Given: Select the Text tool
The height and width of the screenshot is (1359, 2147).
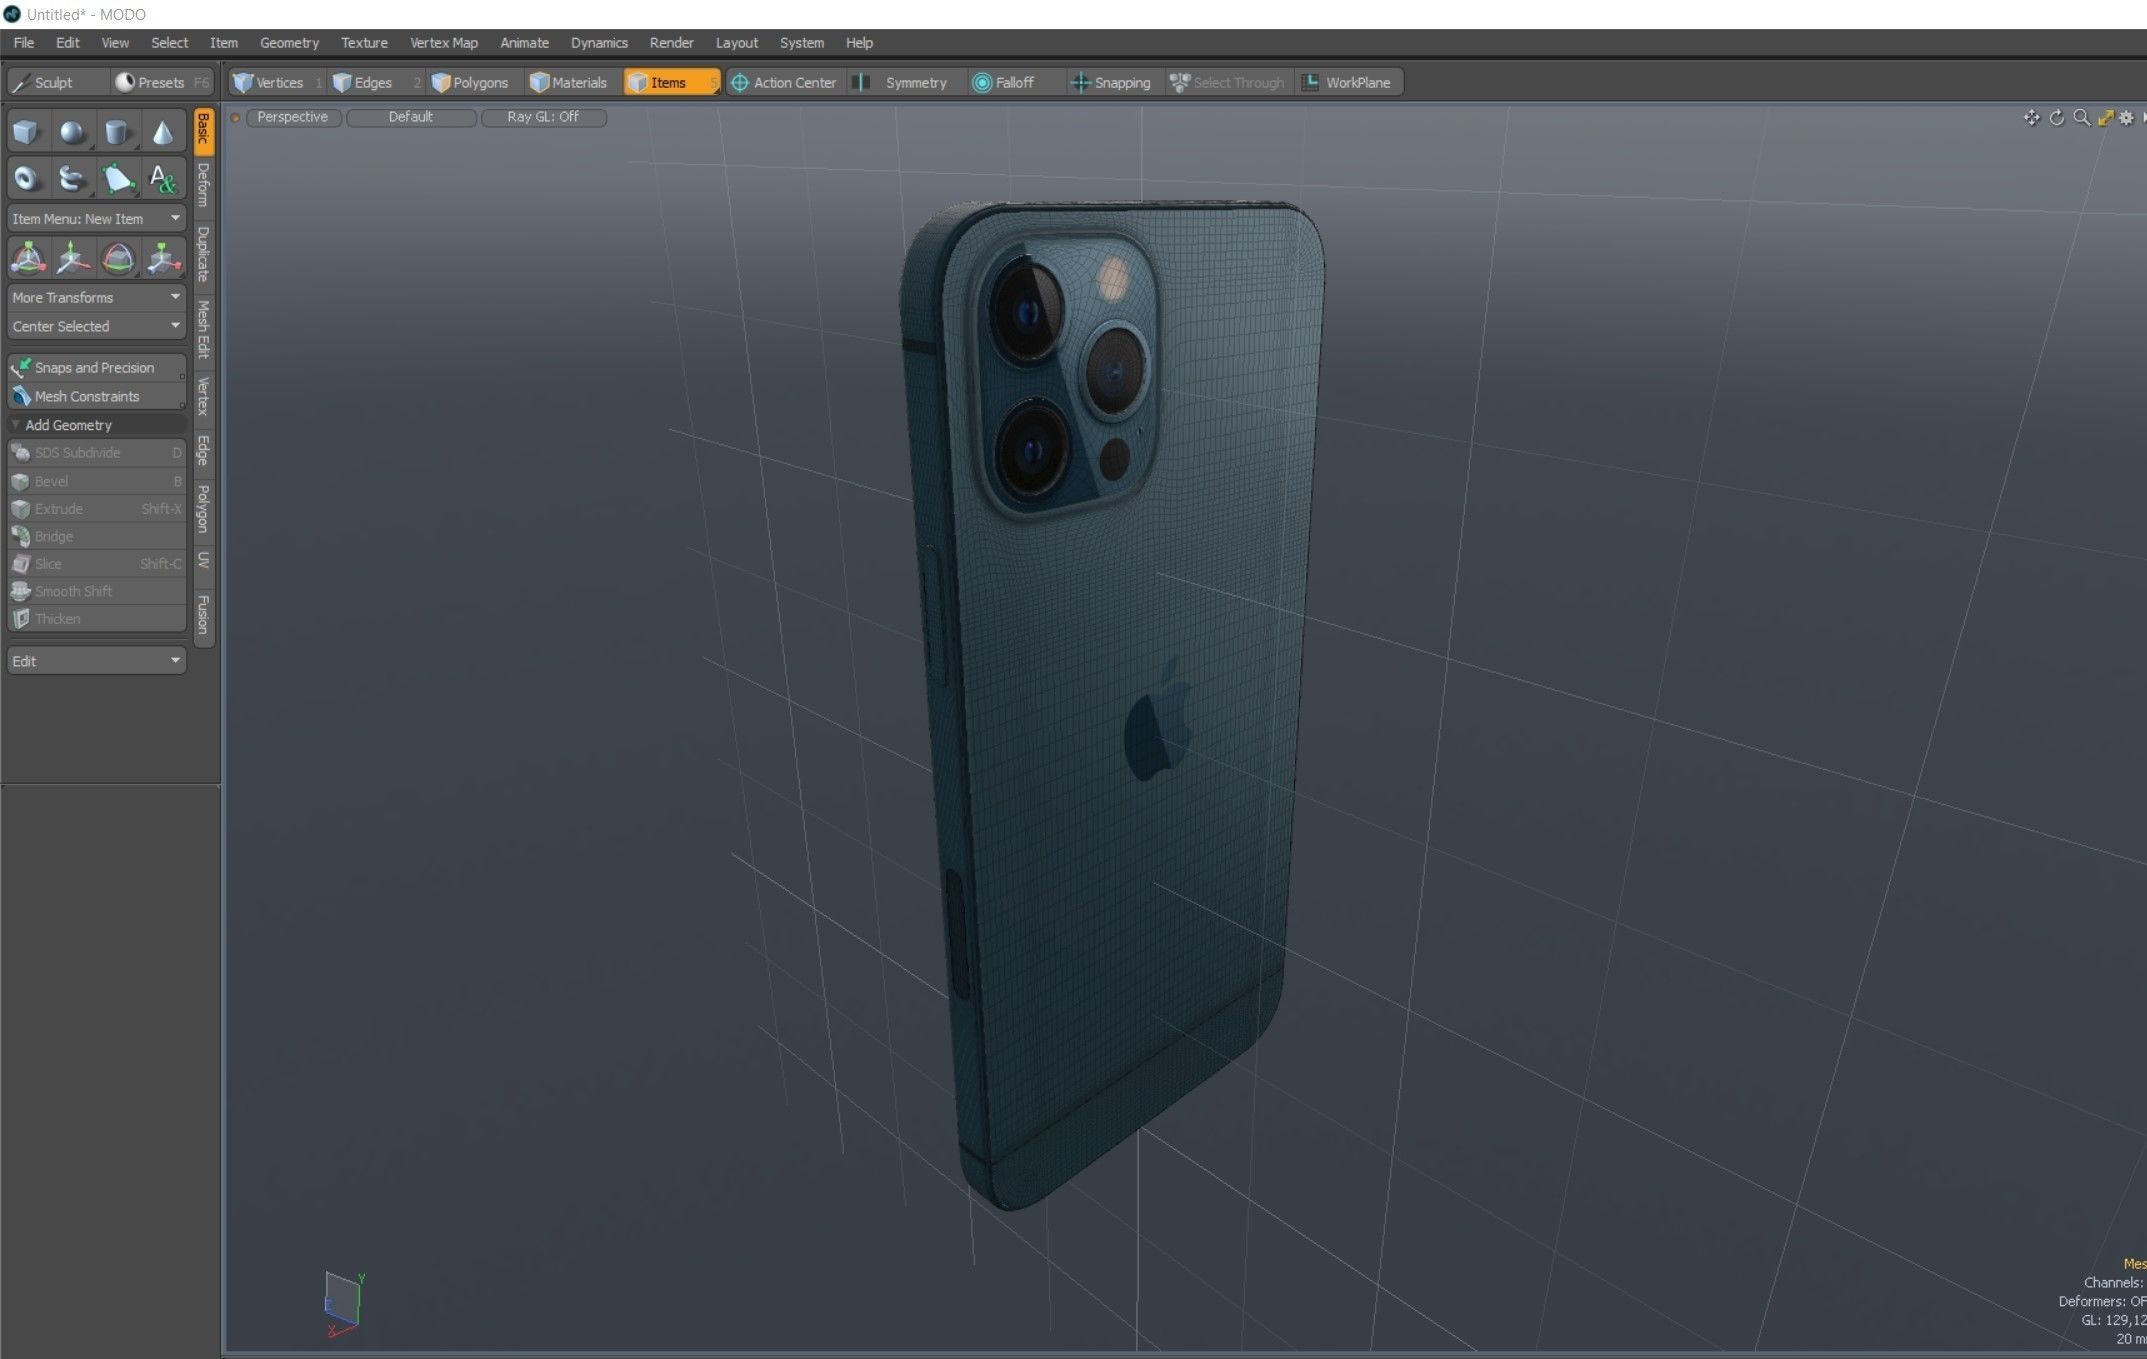Looking at the screenshot, I should 163,179.
